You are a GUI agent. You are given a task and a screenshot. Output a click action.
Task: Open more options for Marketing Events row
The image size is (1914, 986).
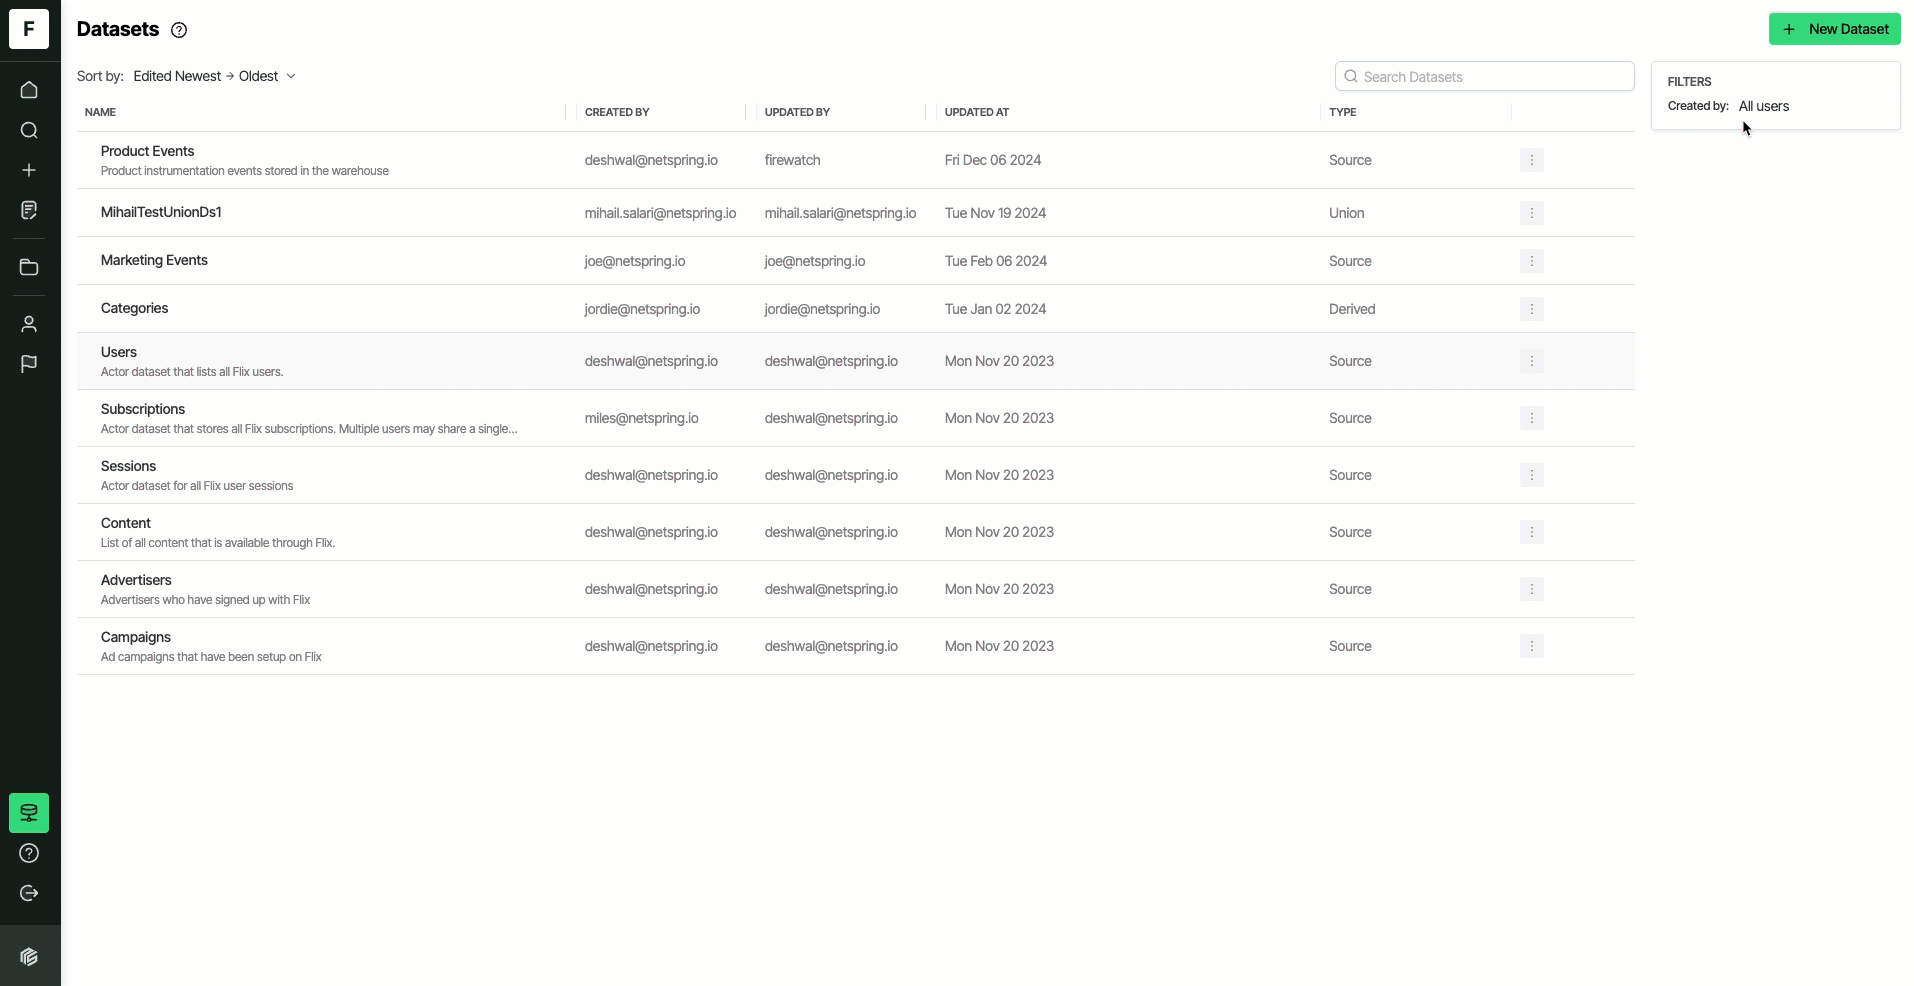1531,261
